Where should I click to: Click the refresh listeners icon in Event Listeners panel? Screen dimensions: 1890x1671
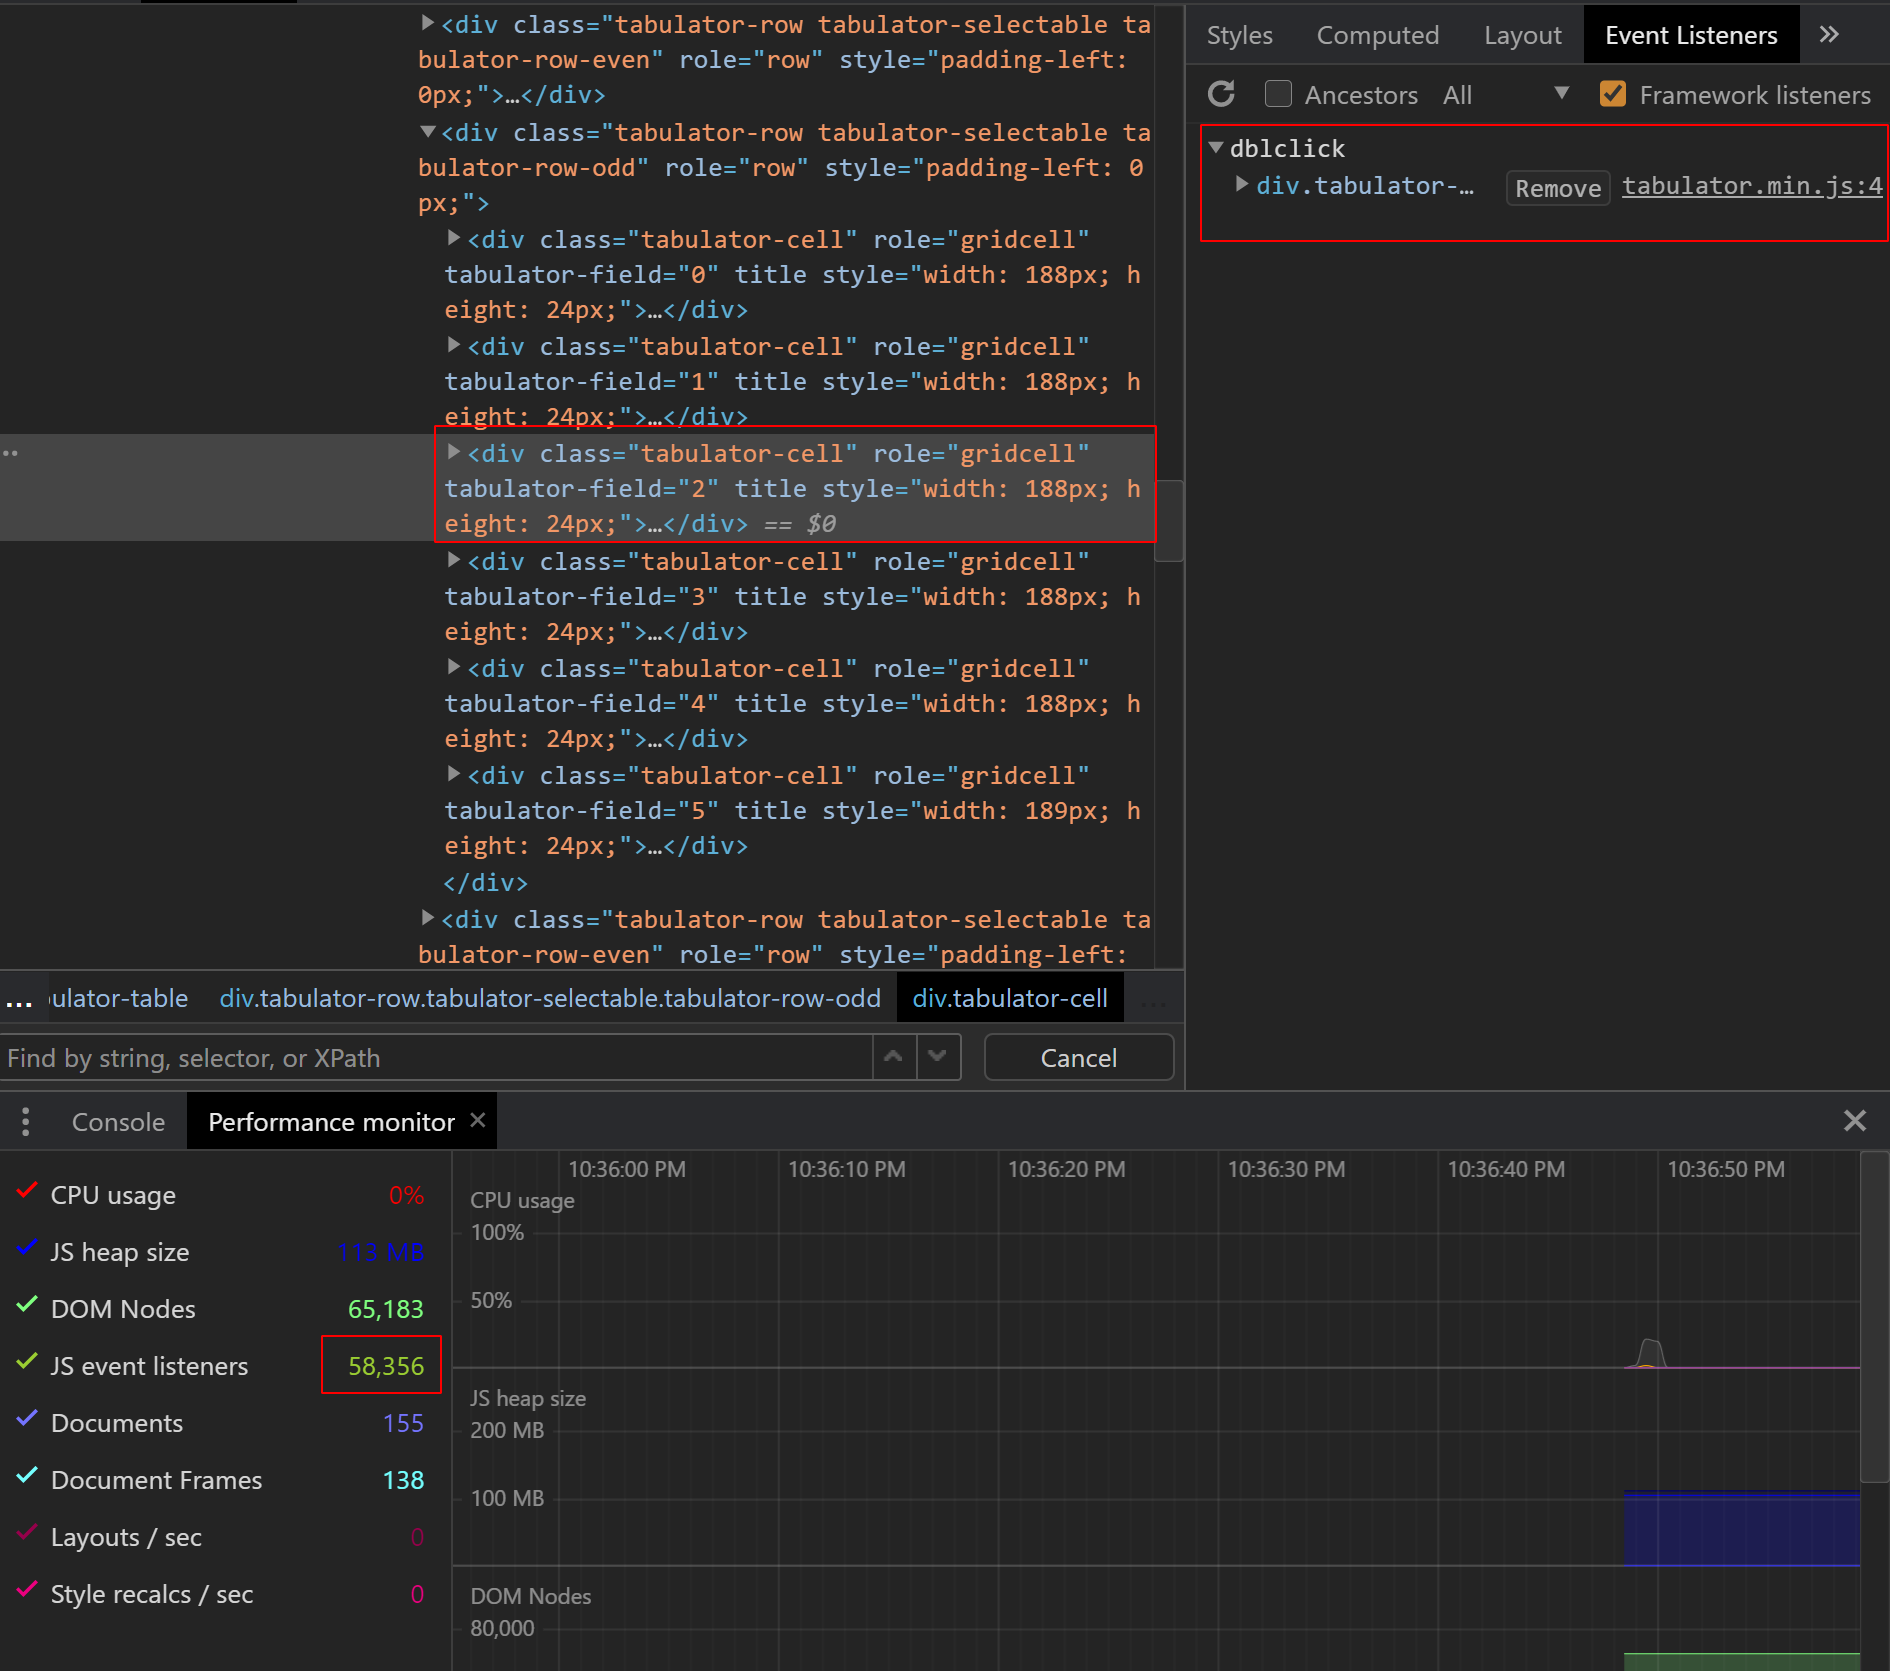(x=1221, y=94)
